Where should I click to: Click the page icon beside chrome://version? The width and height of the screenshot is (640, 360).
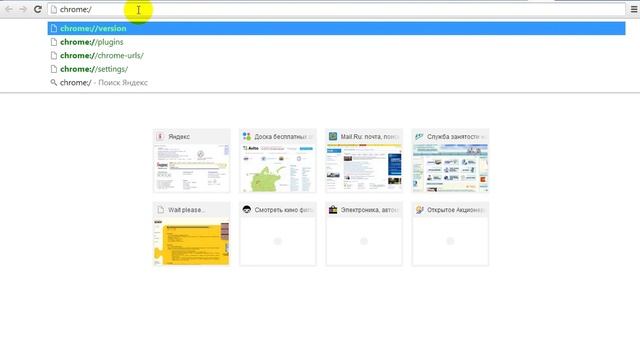pyautogui.click(x=53, y=28)
